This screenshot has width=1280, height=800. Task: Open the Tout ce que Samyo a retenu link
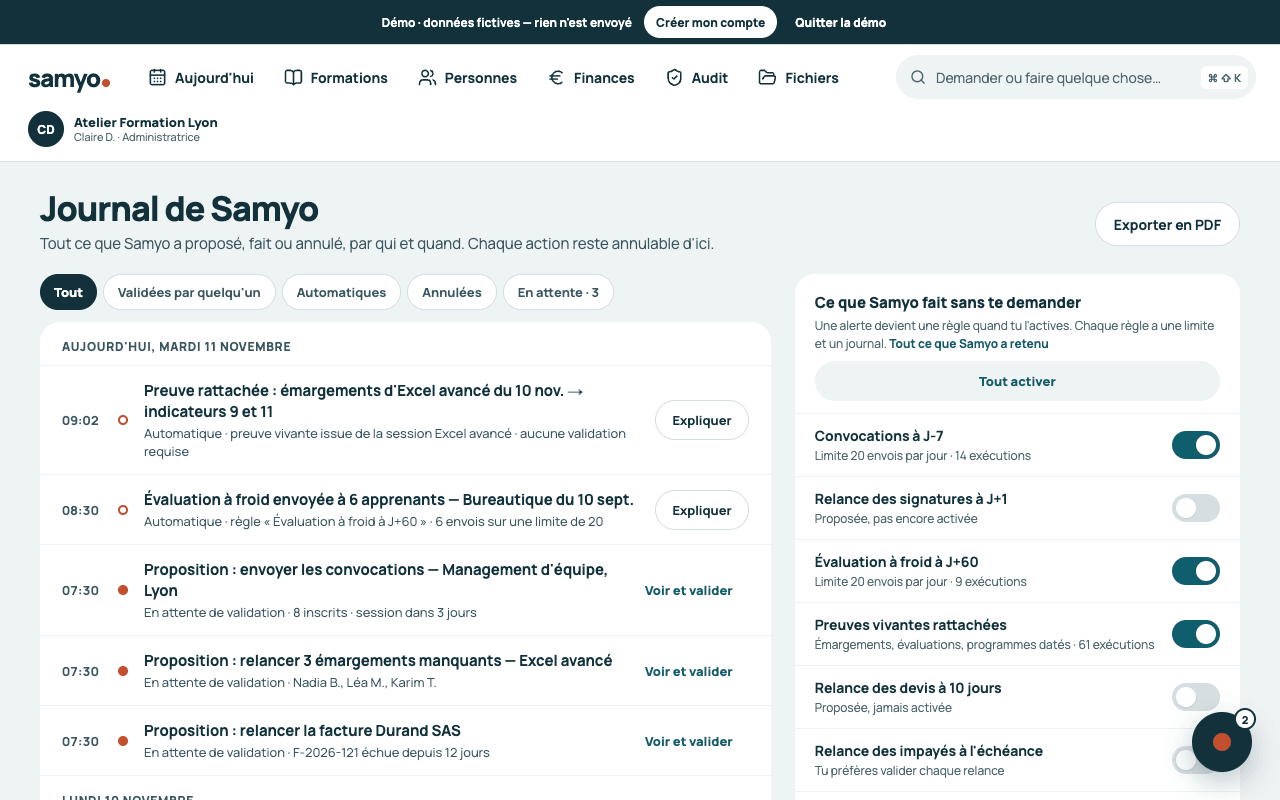click(x=969, y=343)
